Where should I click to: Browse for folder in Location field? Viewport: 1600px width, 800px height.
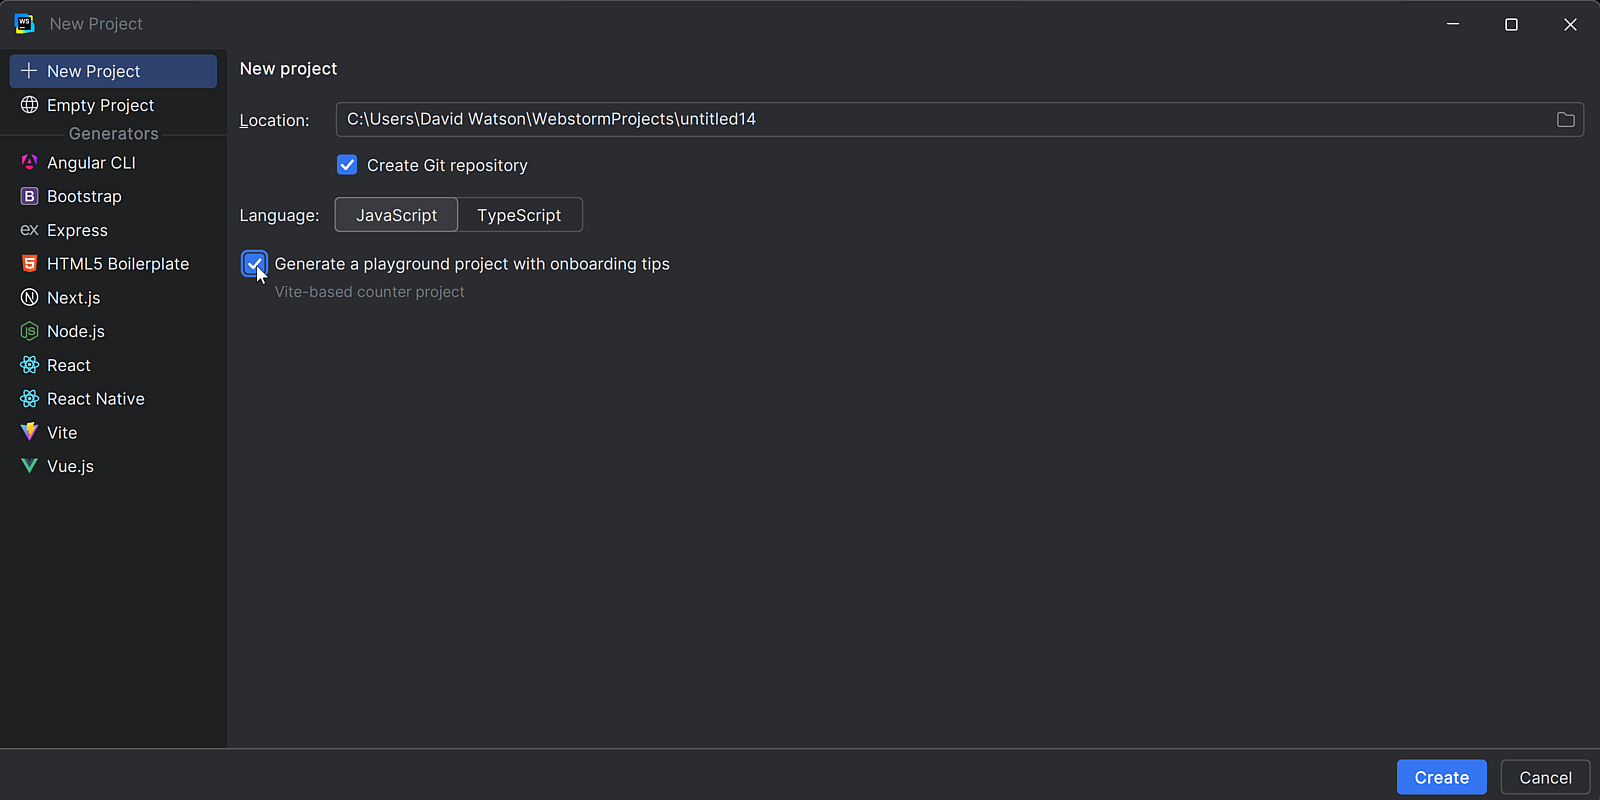coord(1565,120)
